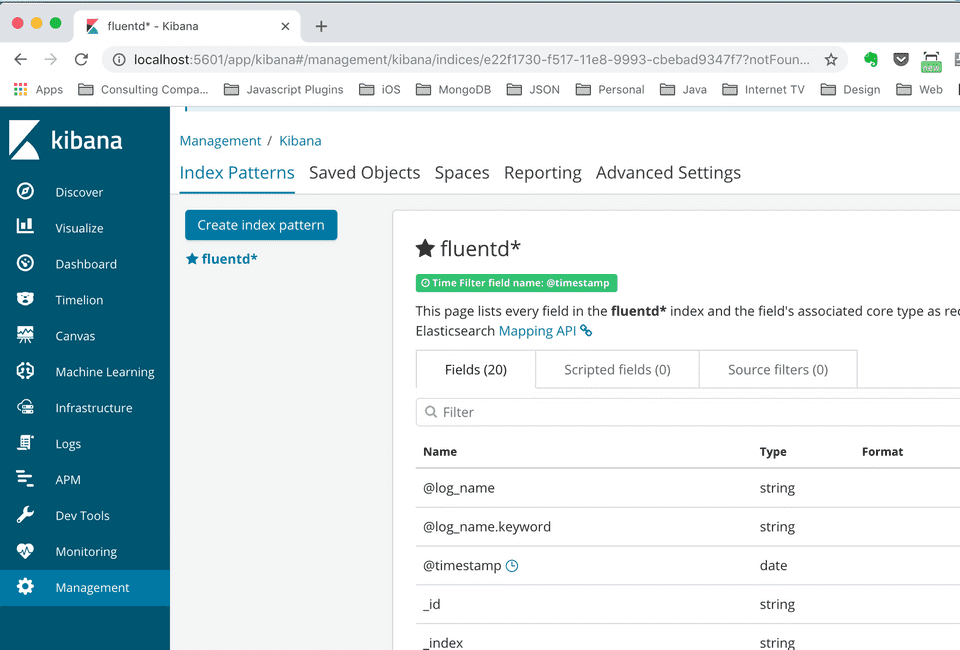Click the Machine Learning icon

26,372
